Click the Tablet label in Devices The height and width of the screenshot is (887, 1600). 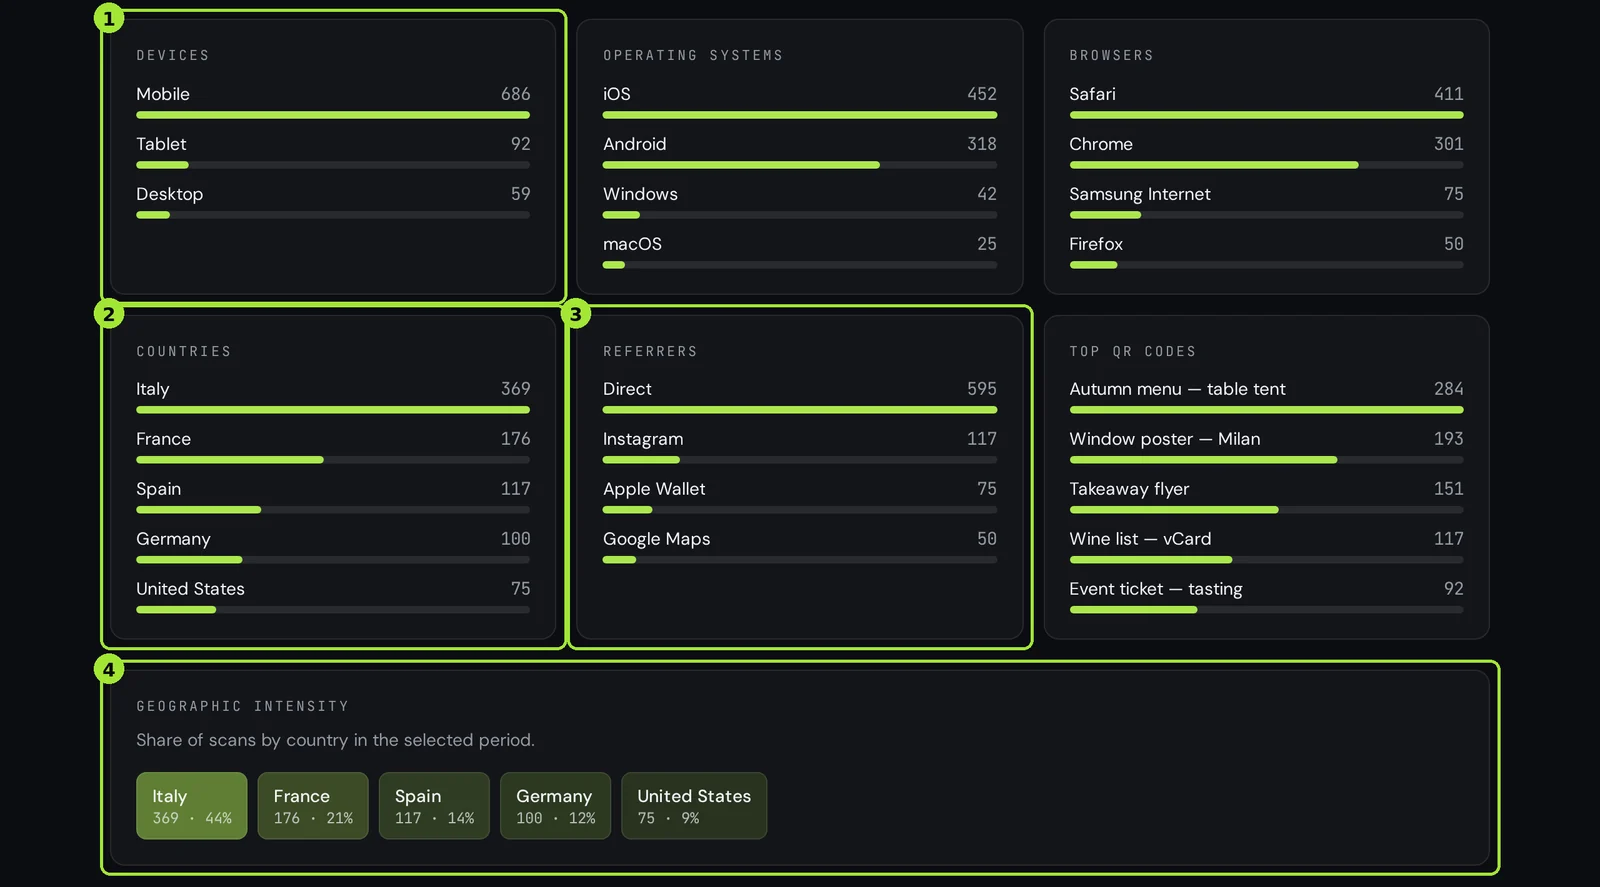(x=161, y=144)
